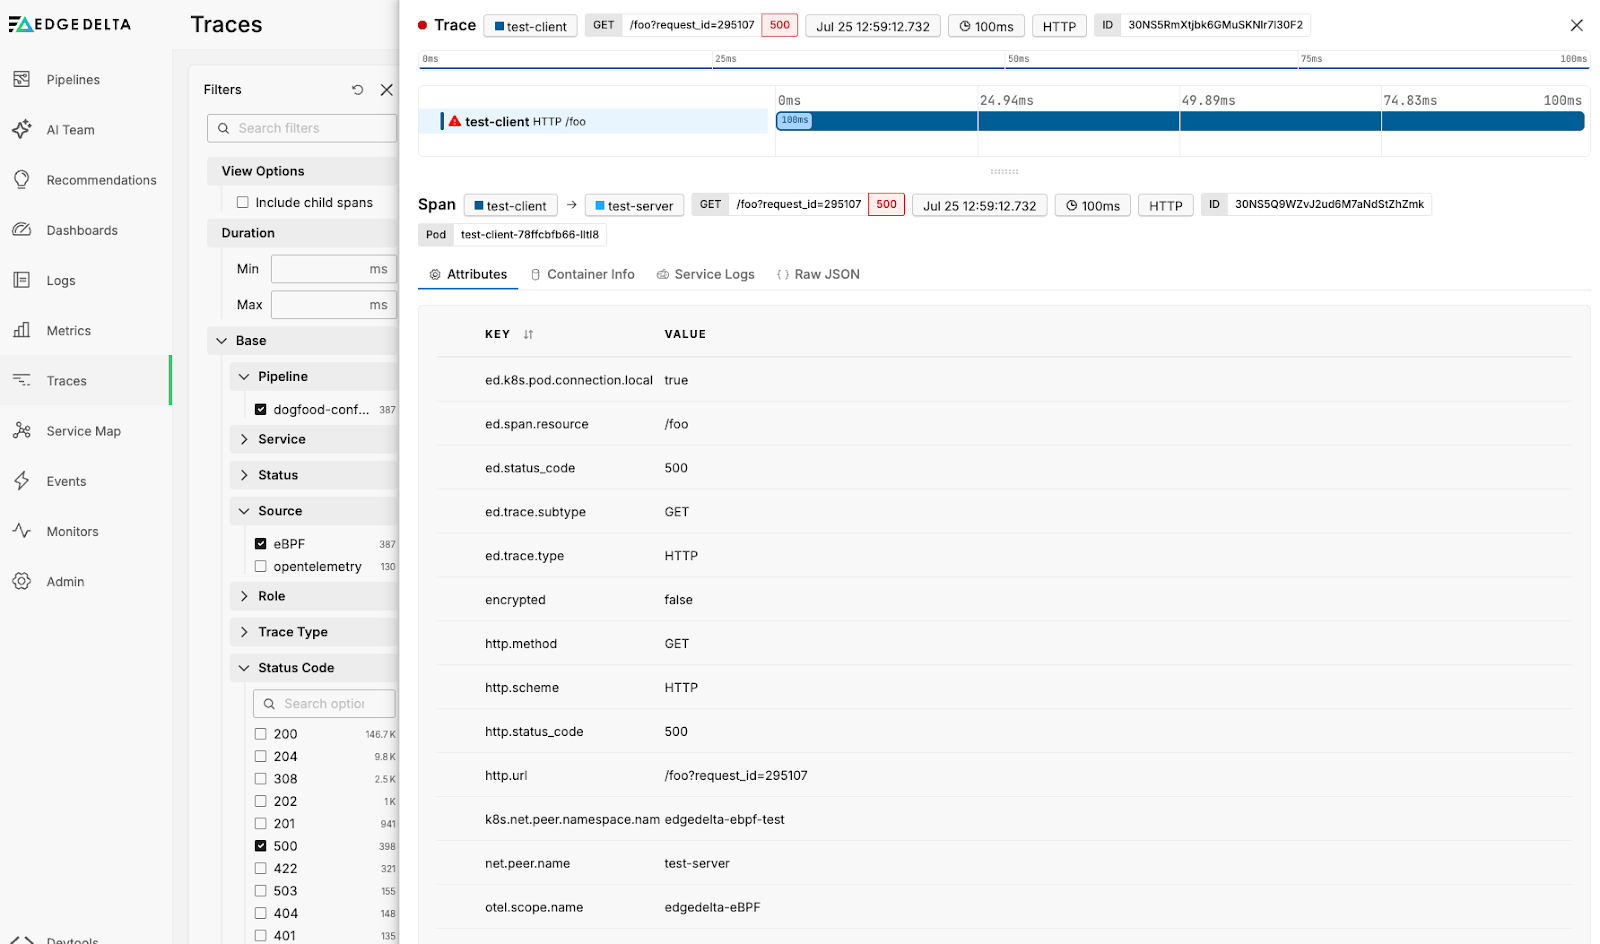Click the Monitors pulse icon
The image size is (1600, 944).
(22, 531)
